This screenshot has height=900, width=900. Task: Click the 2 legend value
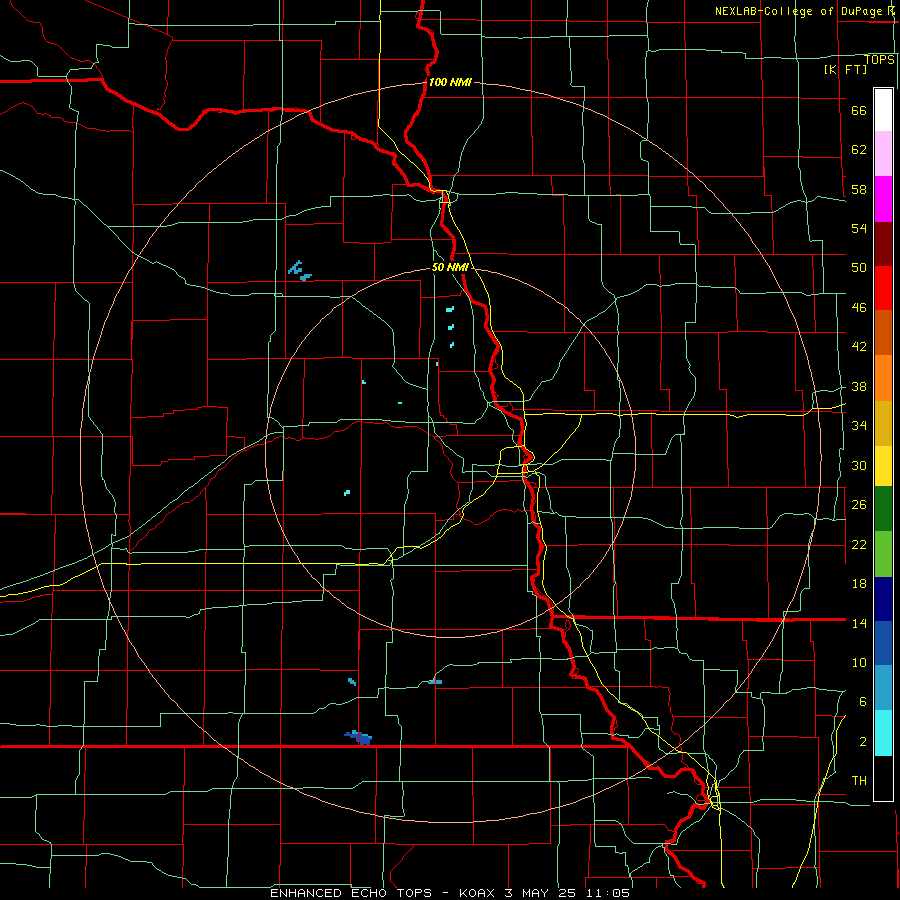point(862,742)
